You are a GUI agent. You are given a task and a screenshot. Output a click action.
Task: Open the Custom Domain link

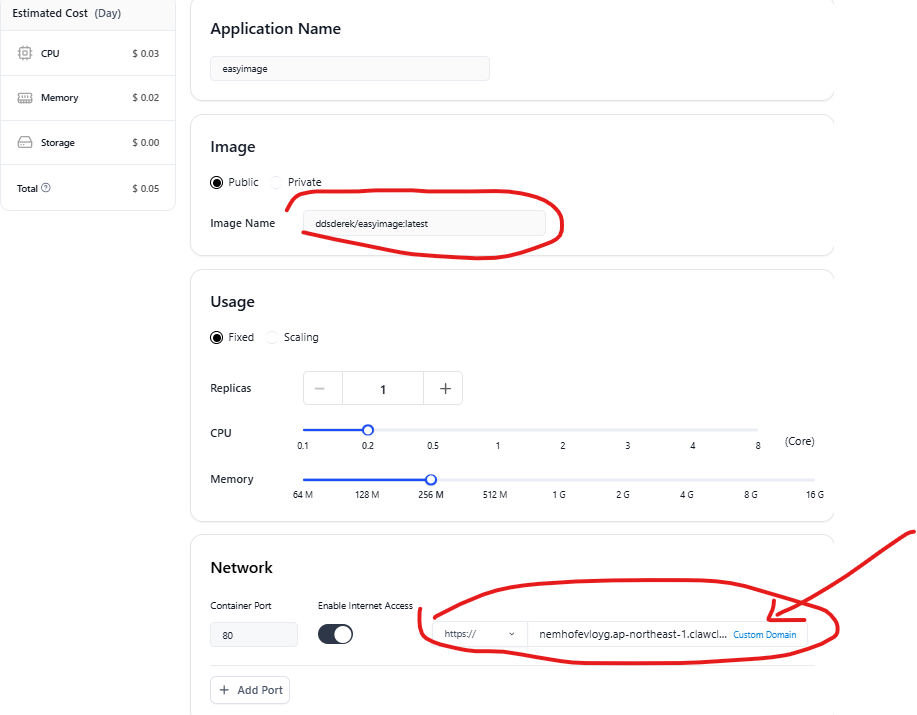click(764, 635)
